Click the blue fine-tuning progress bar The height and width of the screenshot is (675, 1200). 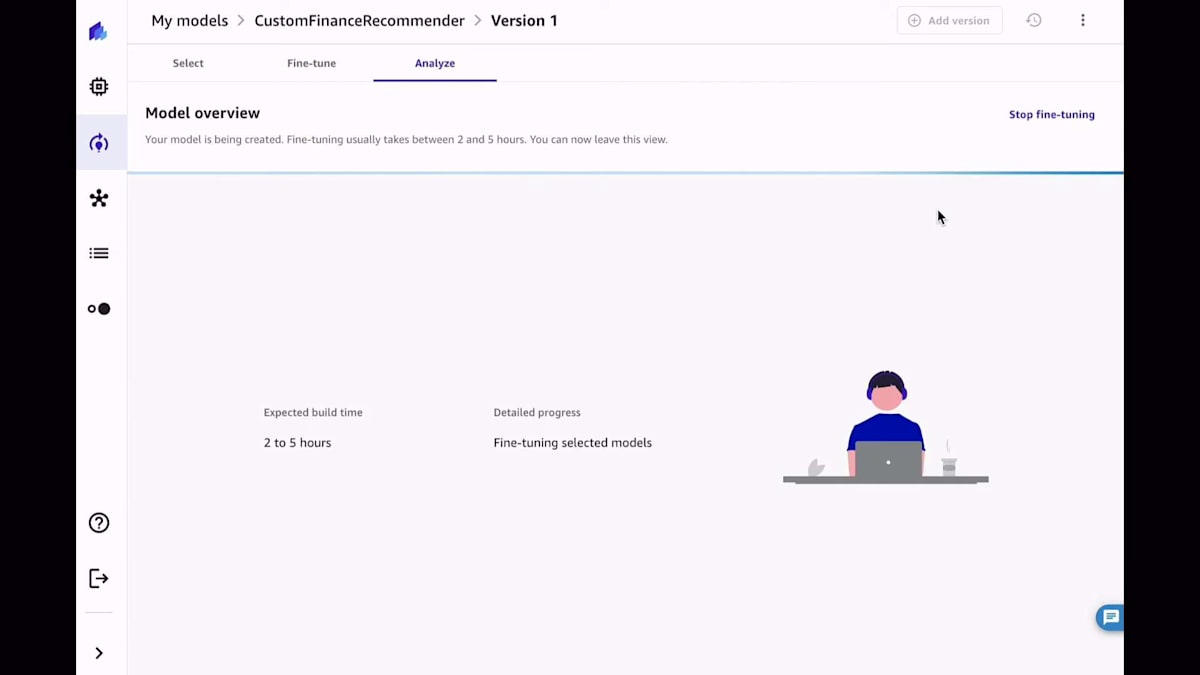pos(625,173)
